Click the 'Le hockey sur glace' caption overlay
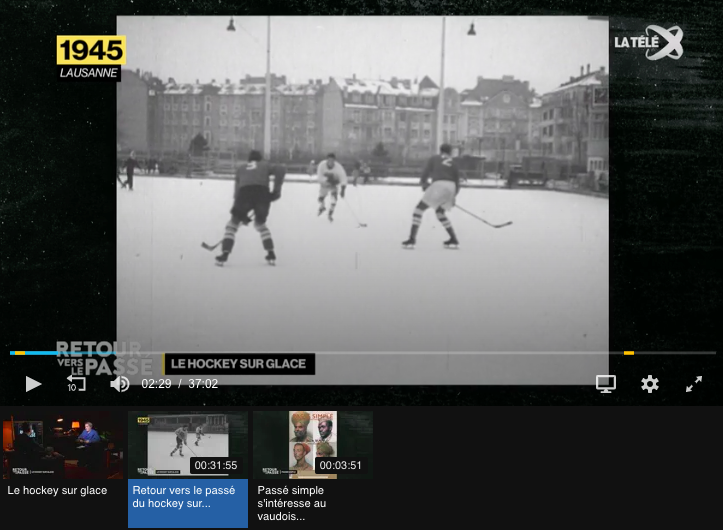Image resolution: width=723 pixels, height=530 pixels. point(238,364)
